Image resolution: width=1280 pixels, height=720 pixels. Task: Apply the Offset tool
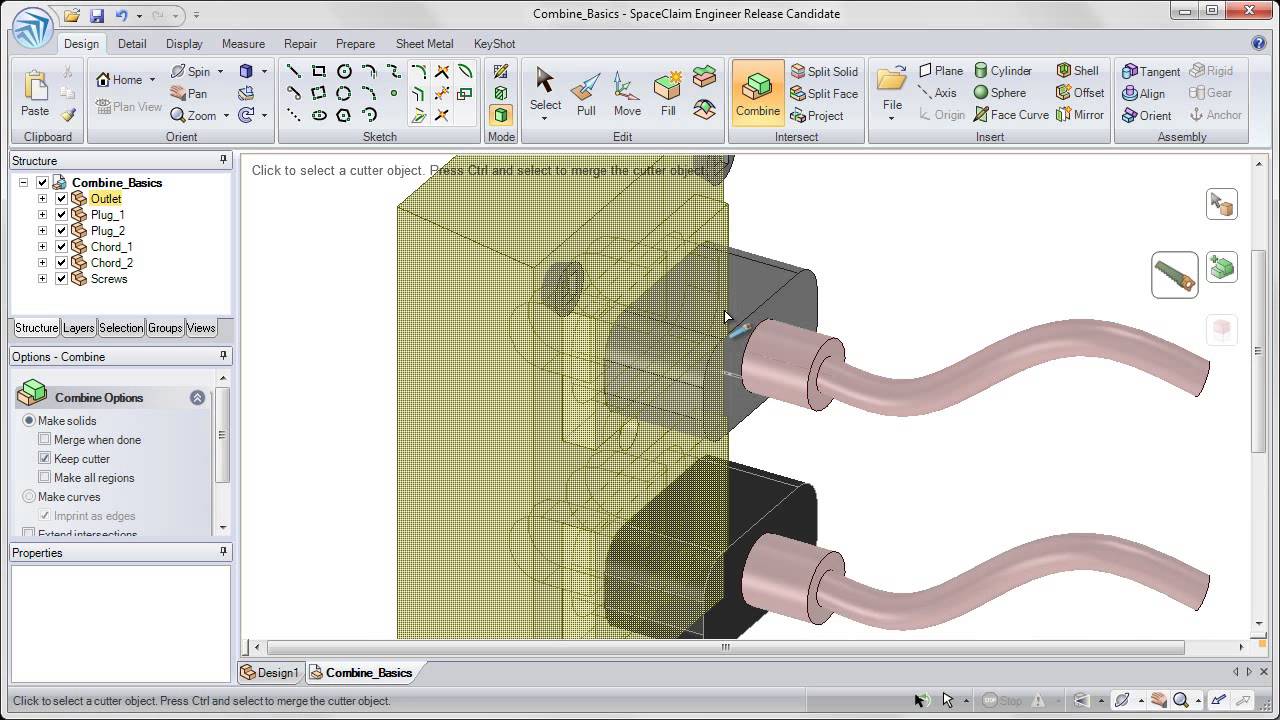tap(1080, 93)
